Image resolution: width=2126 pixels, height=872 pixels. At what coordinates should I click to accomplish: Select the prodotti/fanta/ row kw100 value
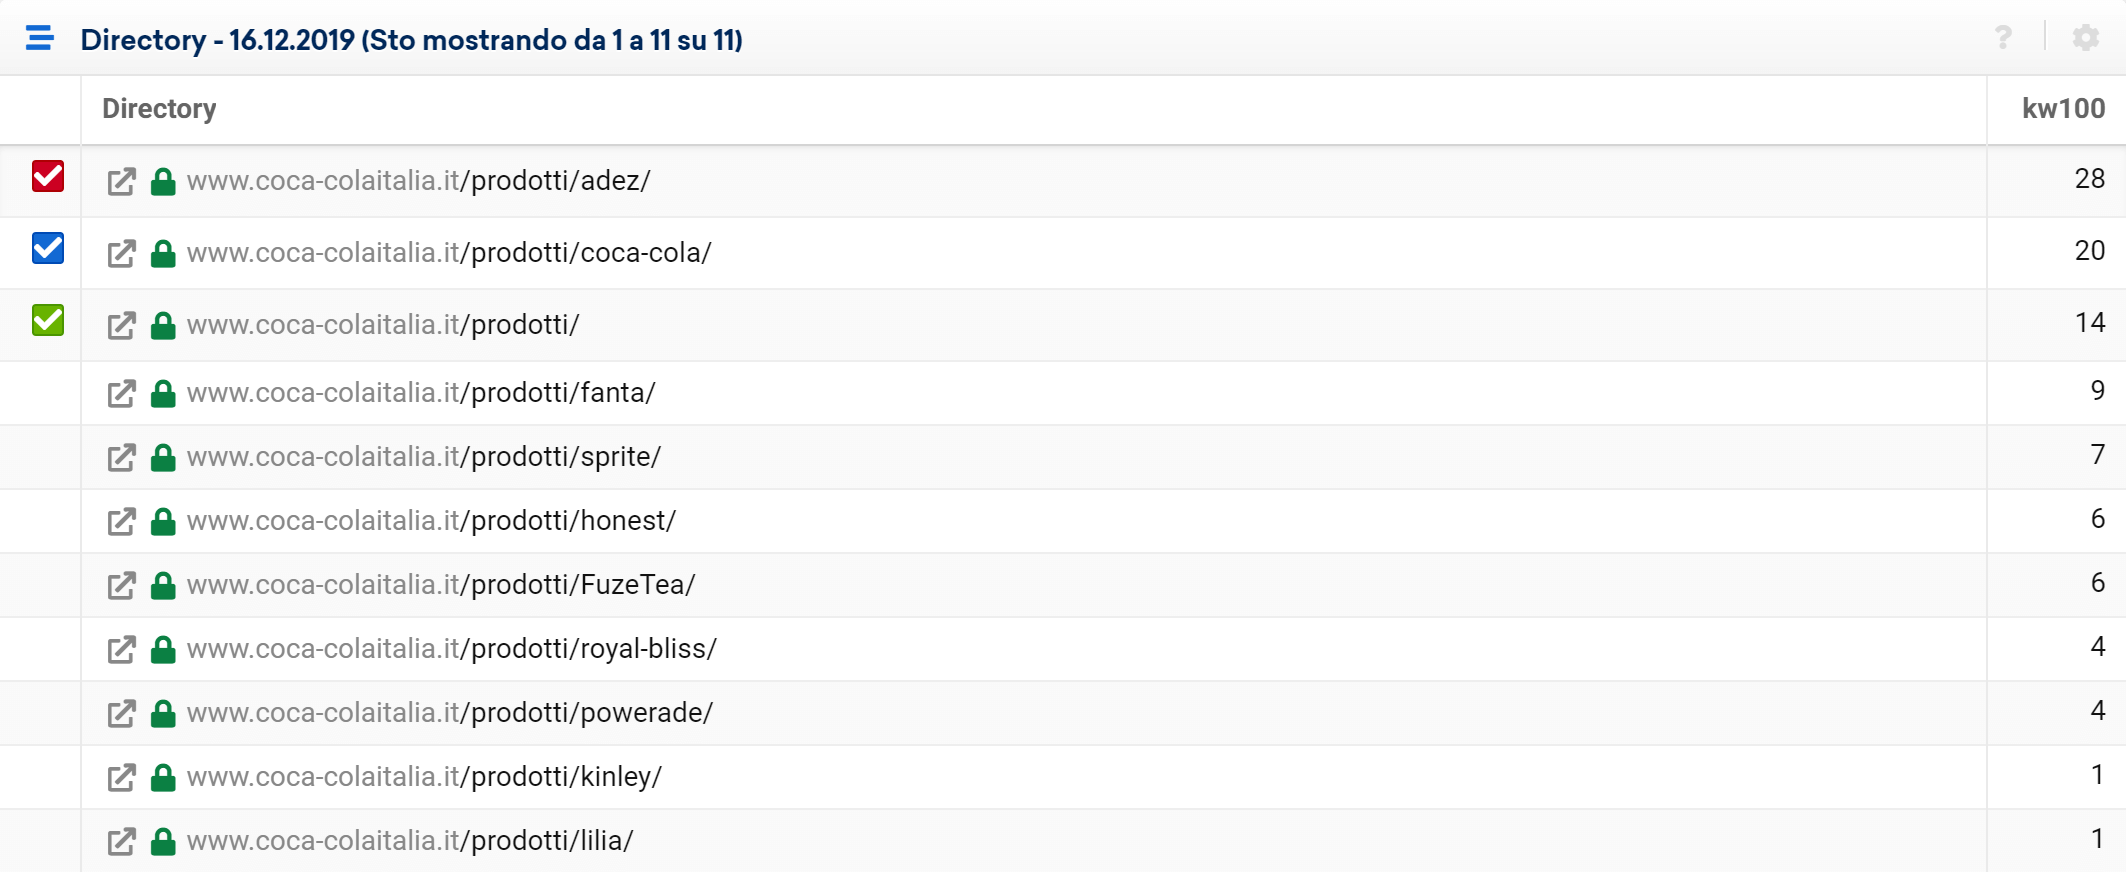coord(2097,391)
